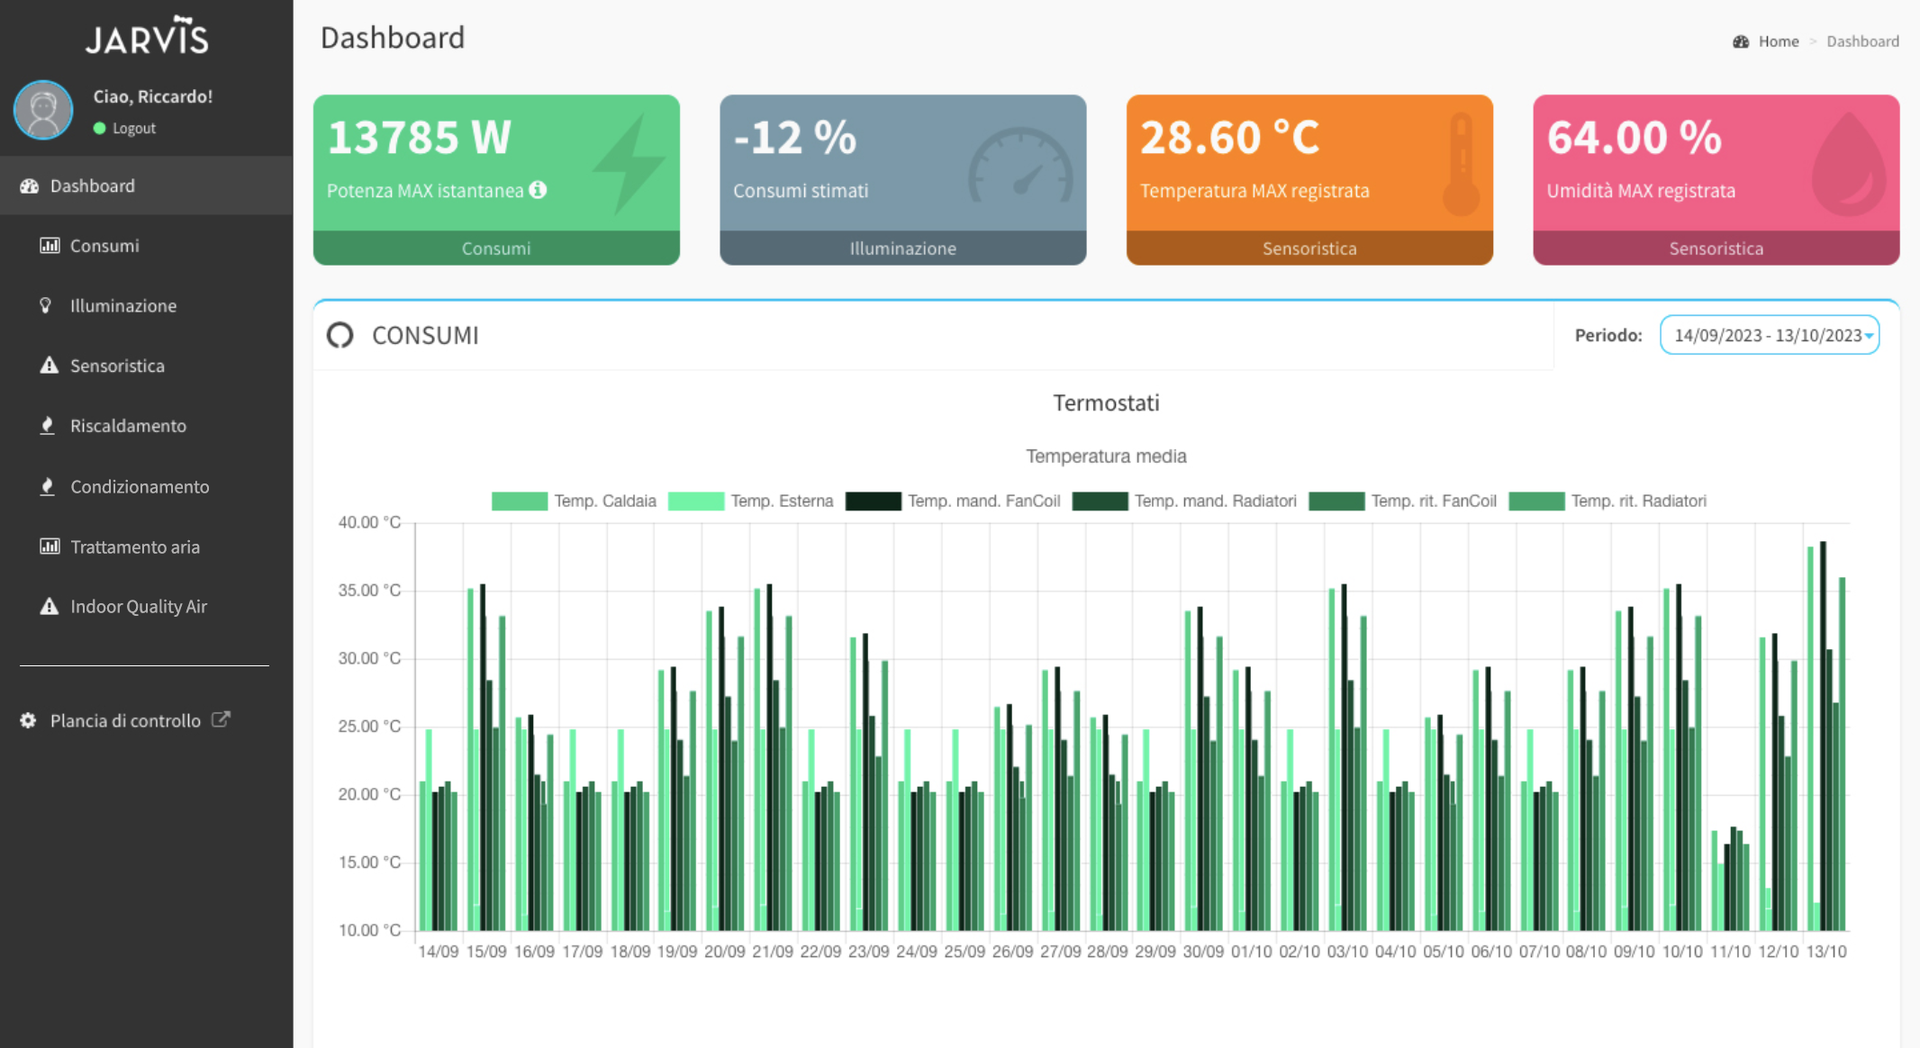Viewport: 1920px width, 1048px height.
Task: Click the Logout link
Action: (134, 129)
